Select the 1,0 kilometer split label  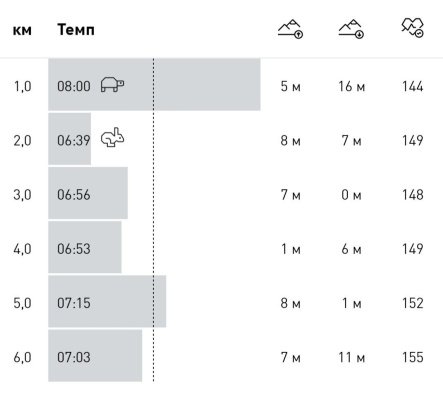click(x=22, y=87)
